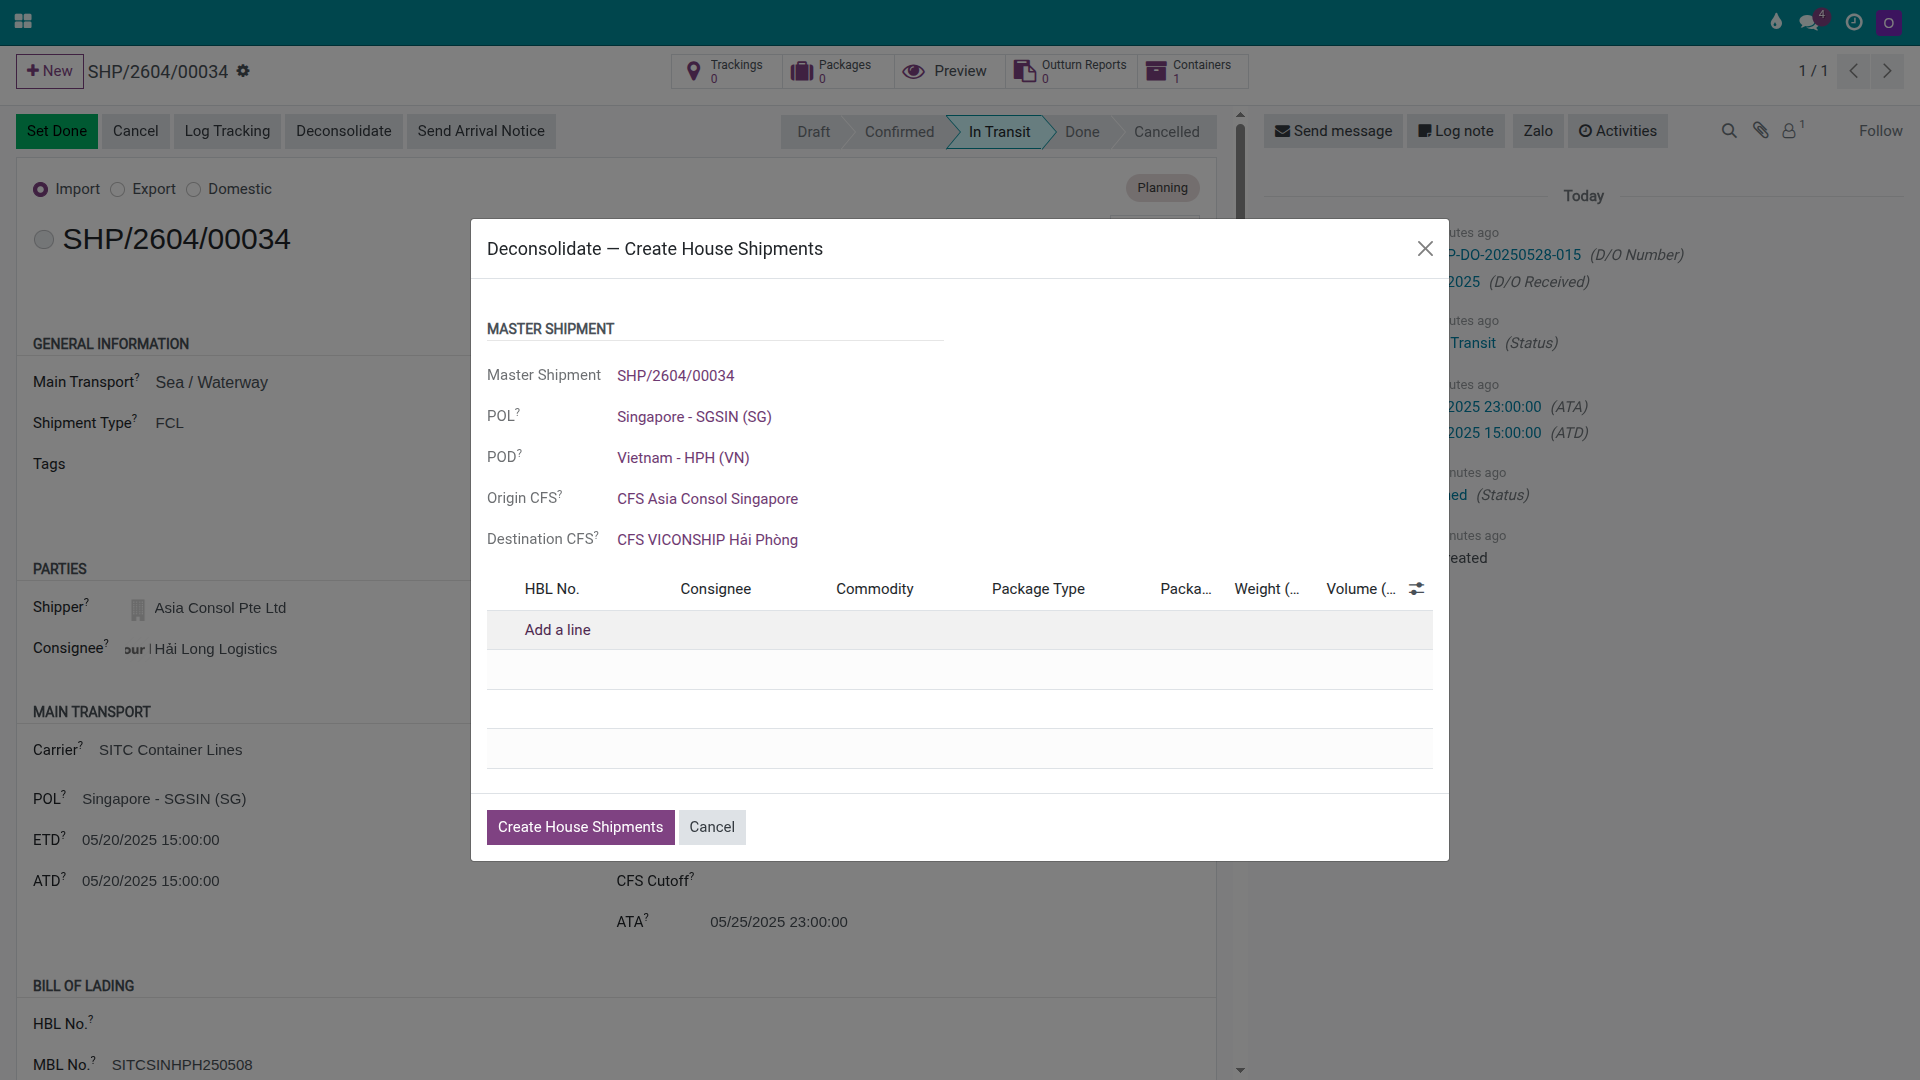Go to previous record arrow
The image size is (1920, 1080).
pyautogui.click(x=1854, y=71)
